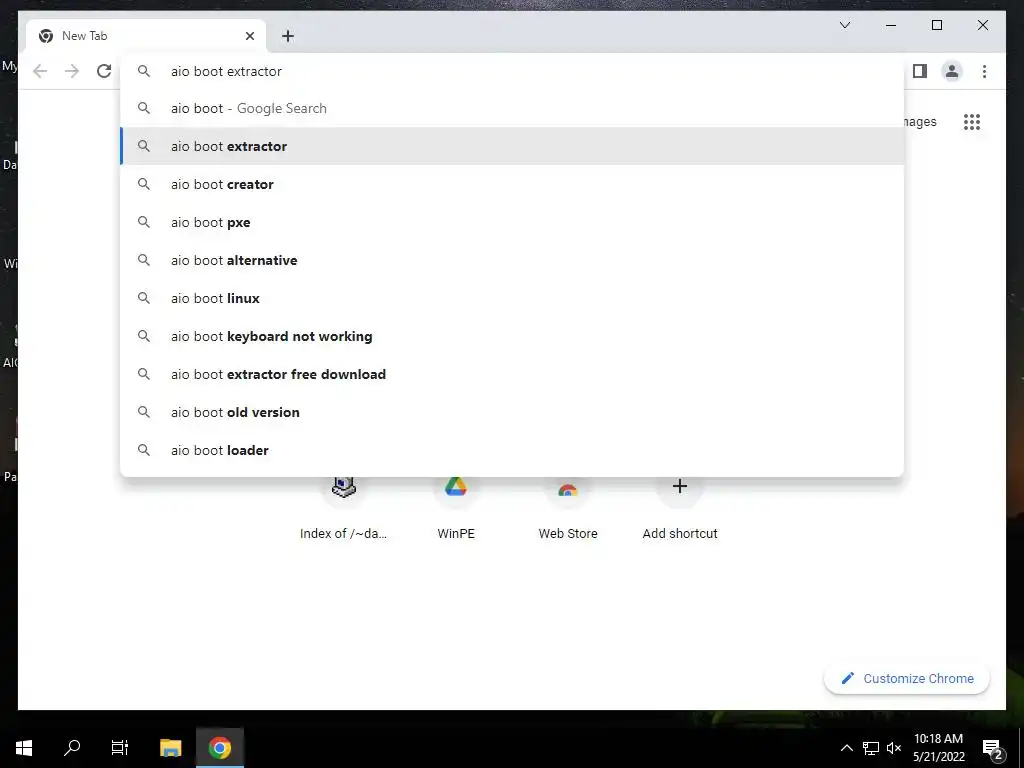The image size is (1024, 768).
Task: Click the back navigation arrow
Action: (x=40, y=71)
